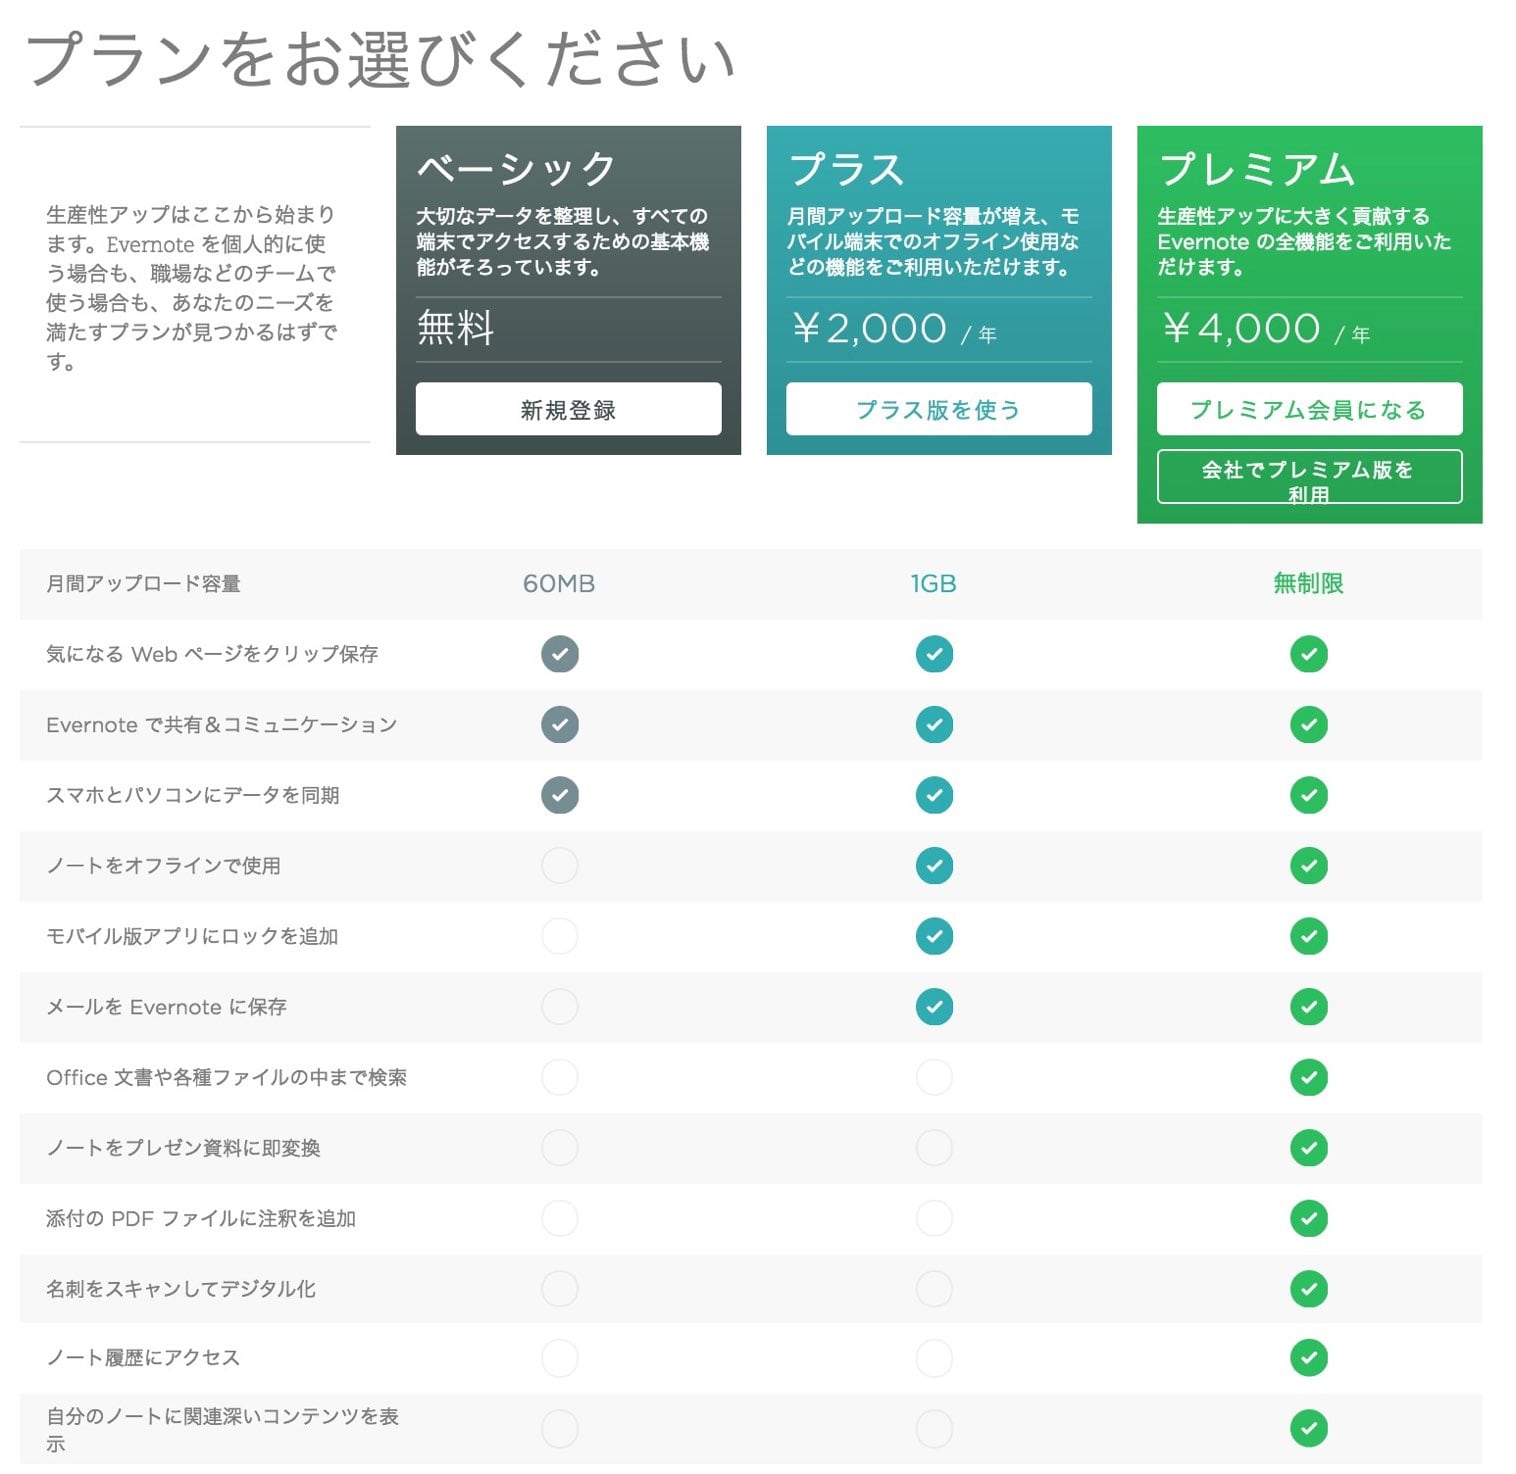1516x1474 pixels.
Task: Click ベーシック checkmark for Web ページをクリップ保存
Action: tap(560, 654)
